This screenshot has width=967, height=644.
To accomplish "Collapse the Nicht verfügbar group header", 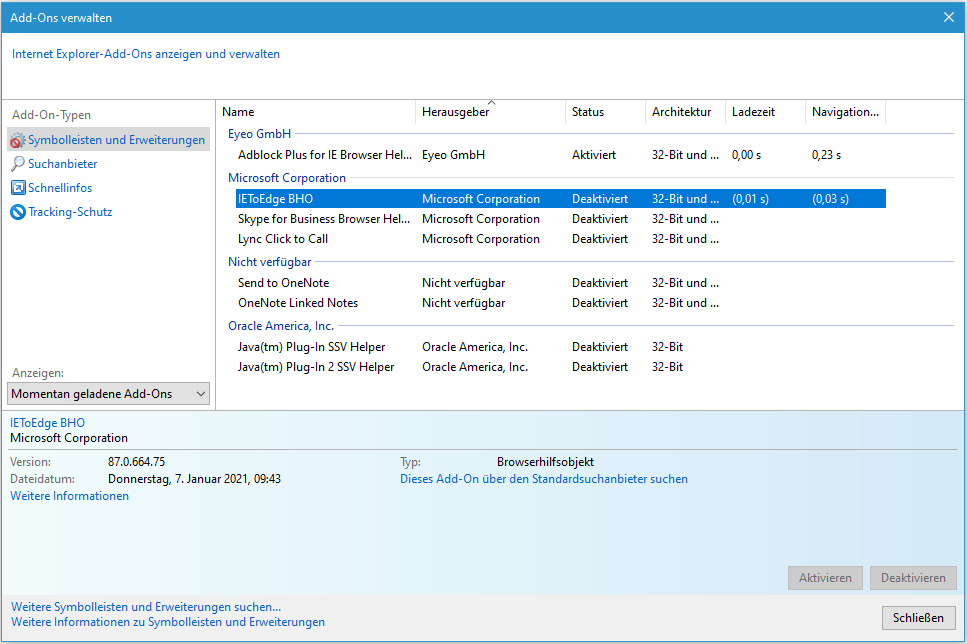I will 270,262.
